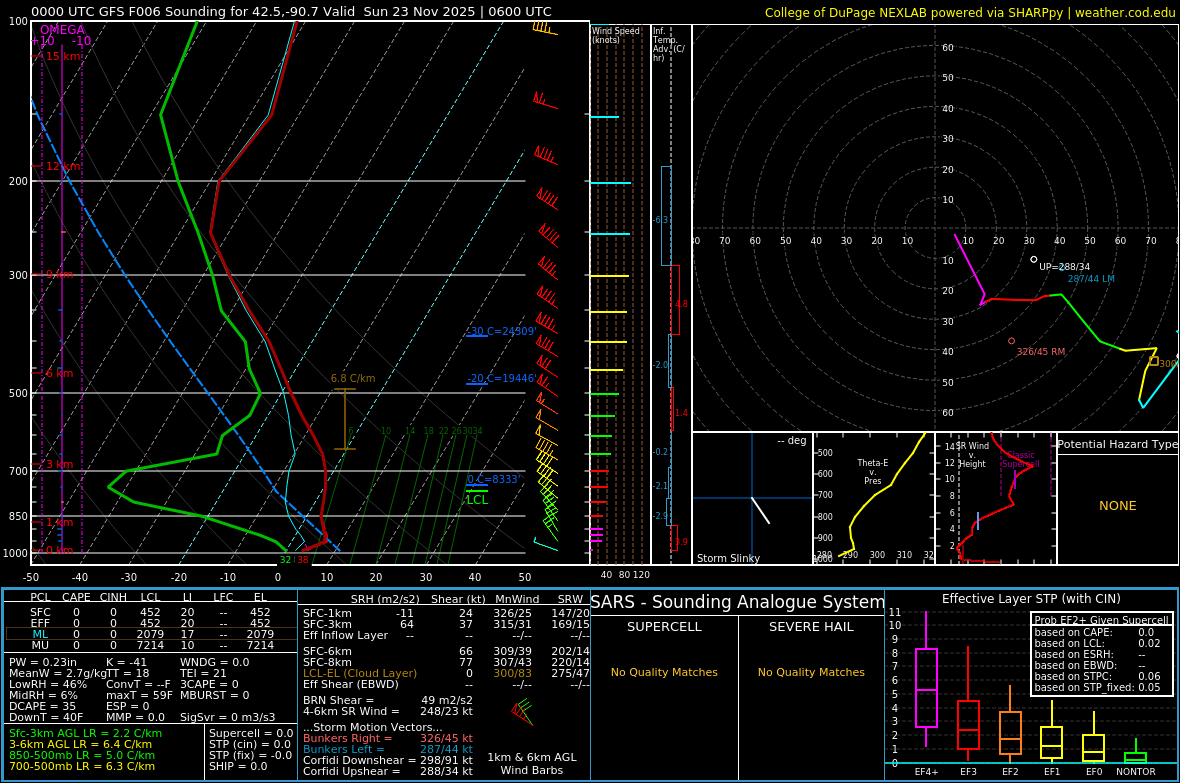Click the Storm Slinky white line plot
Screen dimensions: 1180x783
pos(760,510)
